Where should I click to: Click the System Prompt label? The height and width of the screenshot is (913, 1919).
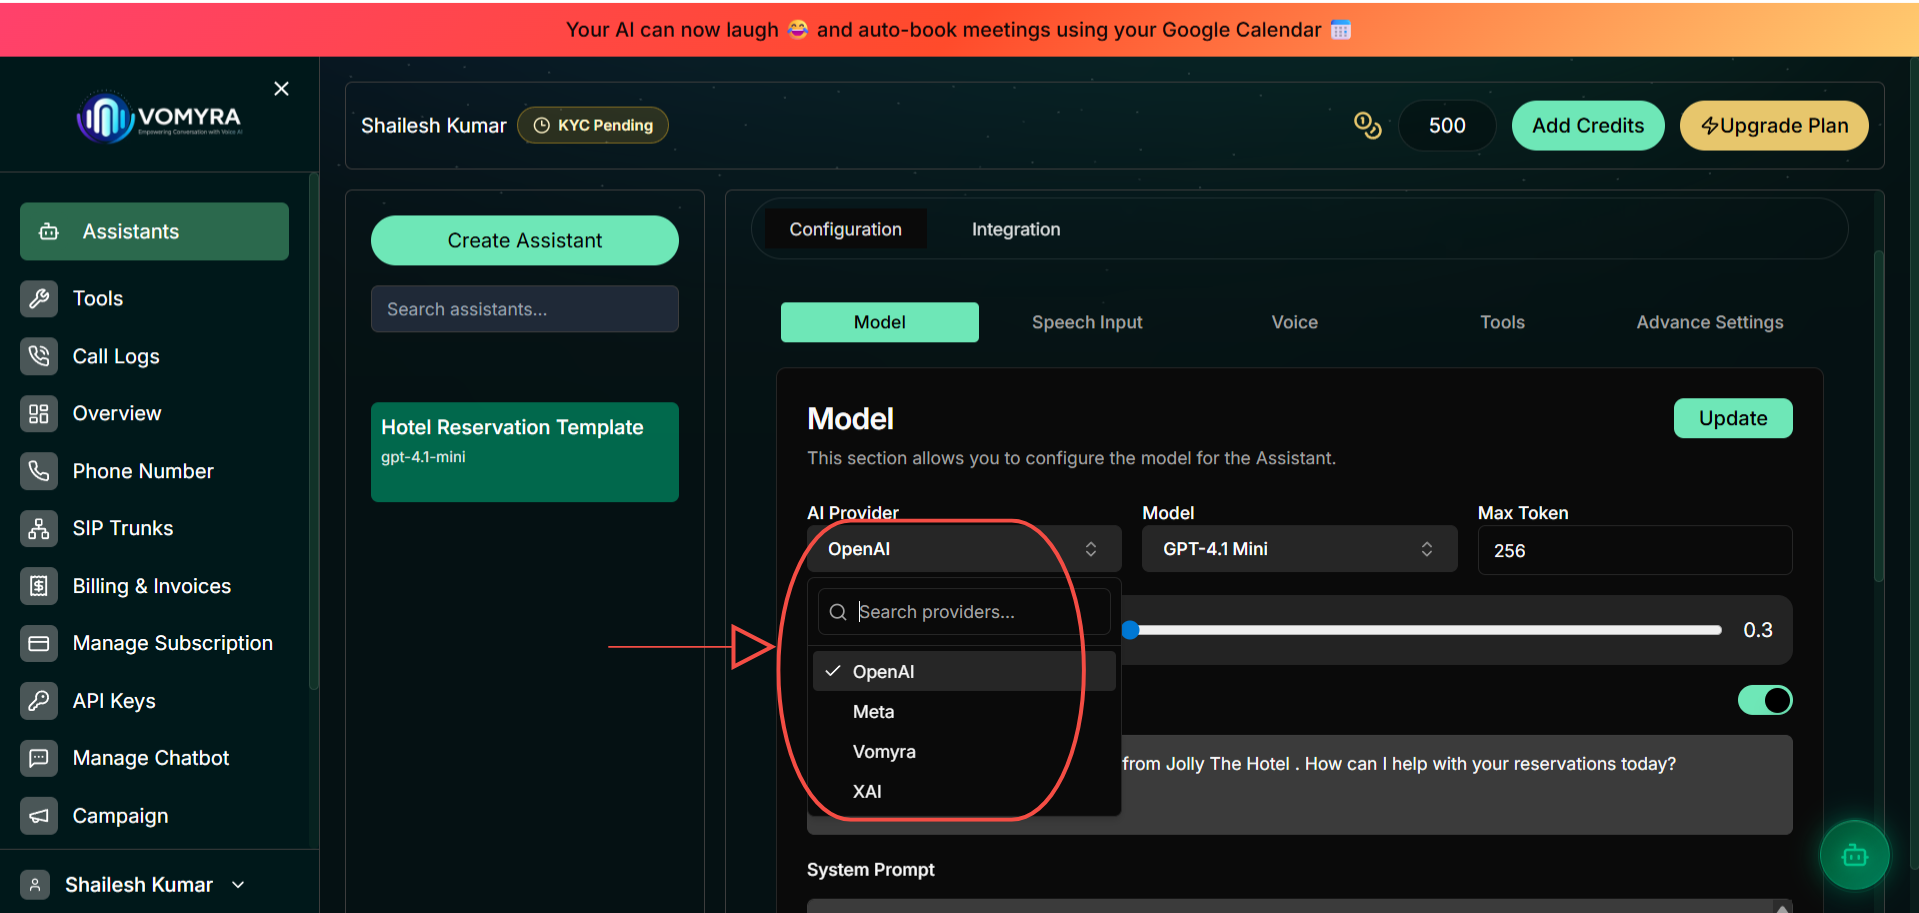[x=871, y=870]
